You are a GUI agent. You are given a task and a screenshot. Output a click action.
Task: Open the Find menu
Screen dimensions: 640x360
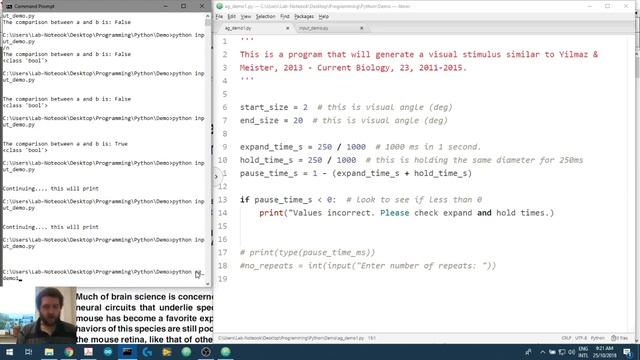[284, 17]
